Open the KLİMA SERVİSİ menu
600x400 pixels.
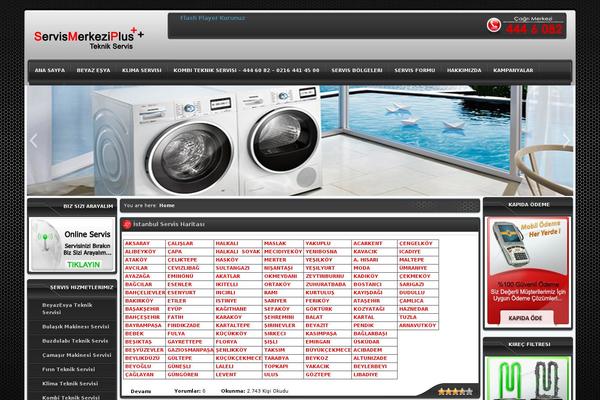(x=142, y=70)
